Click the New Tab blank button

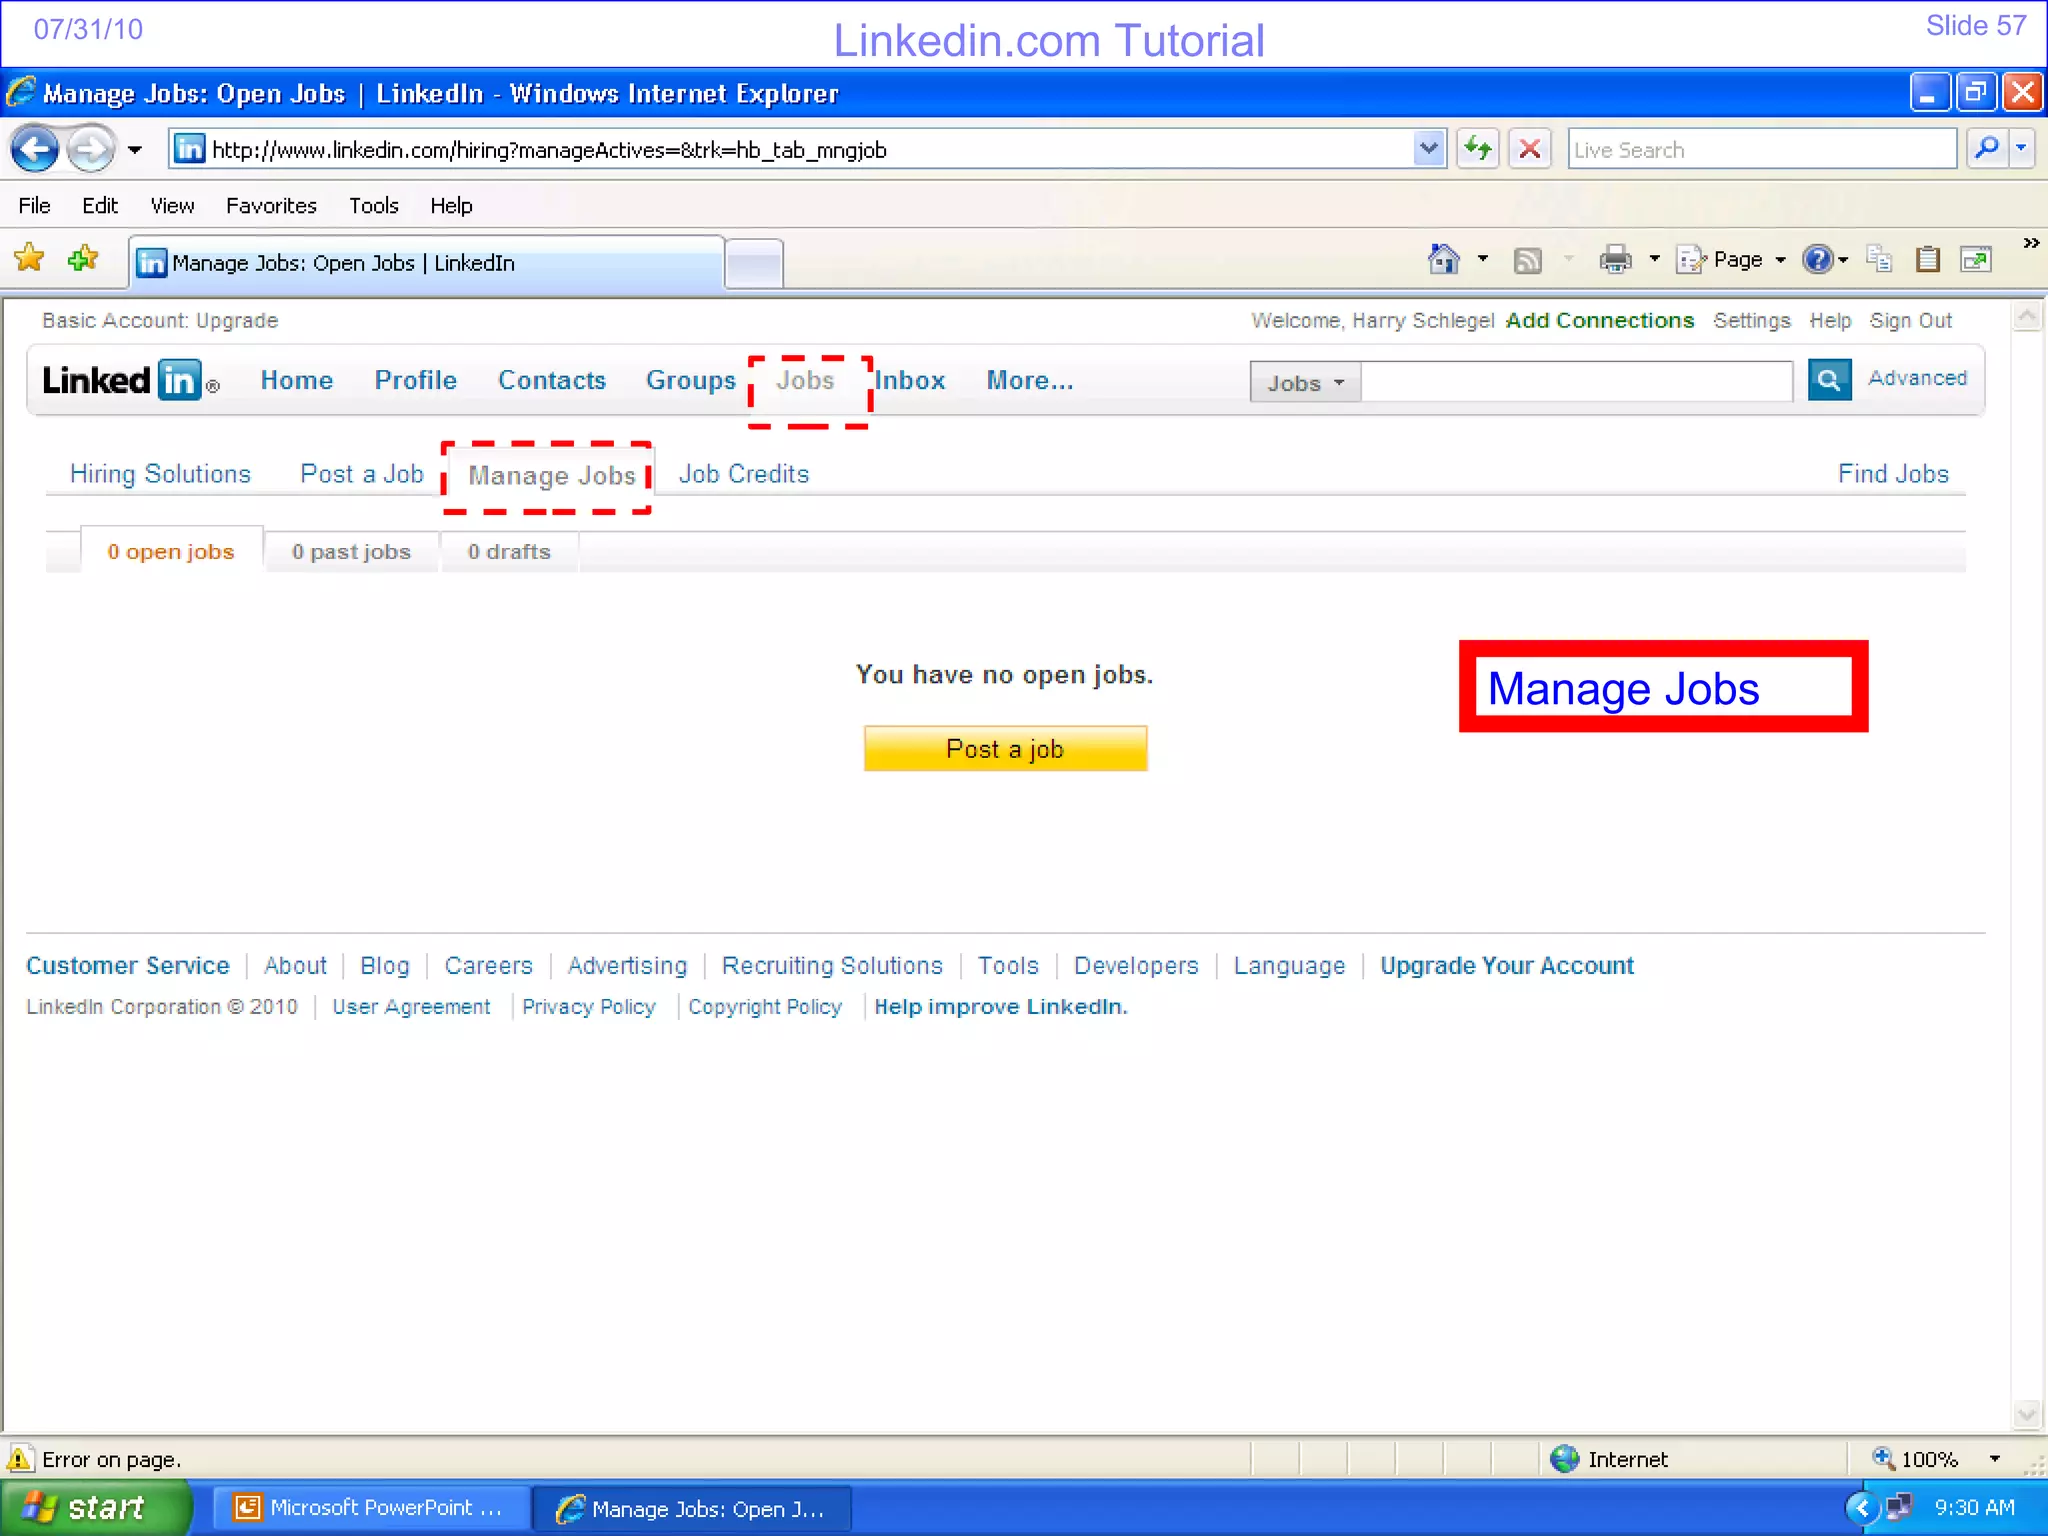click(754, 264)
